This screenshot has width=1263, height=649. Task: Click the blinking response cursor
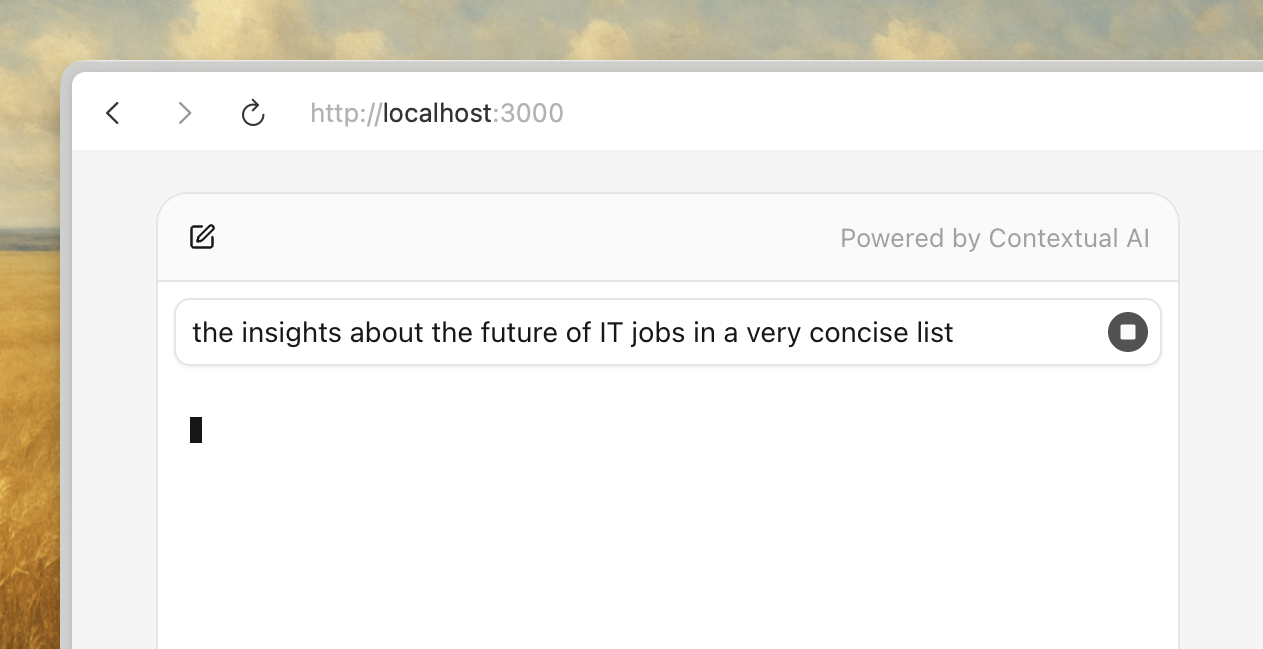coord(197,430)
